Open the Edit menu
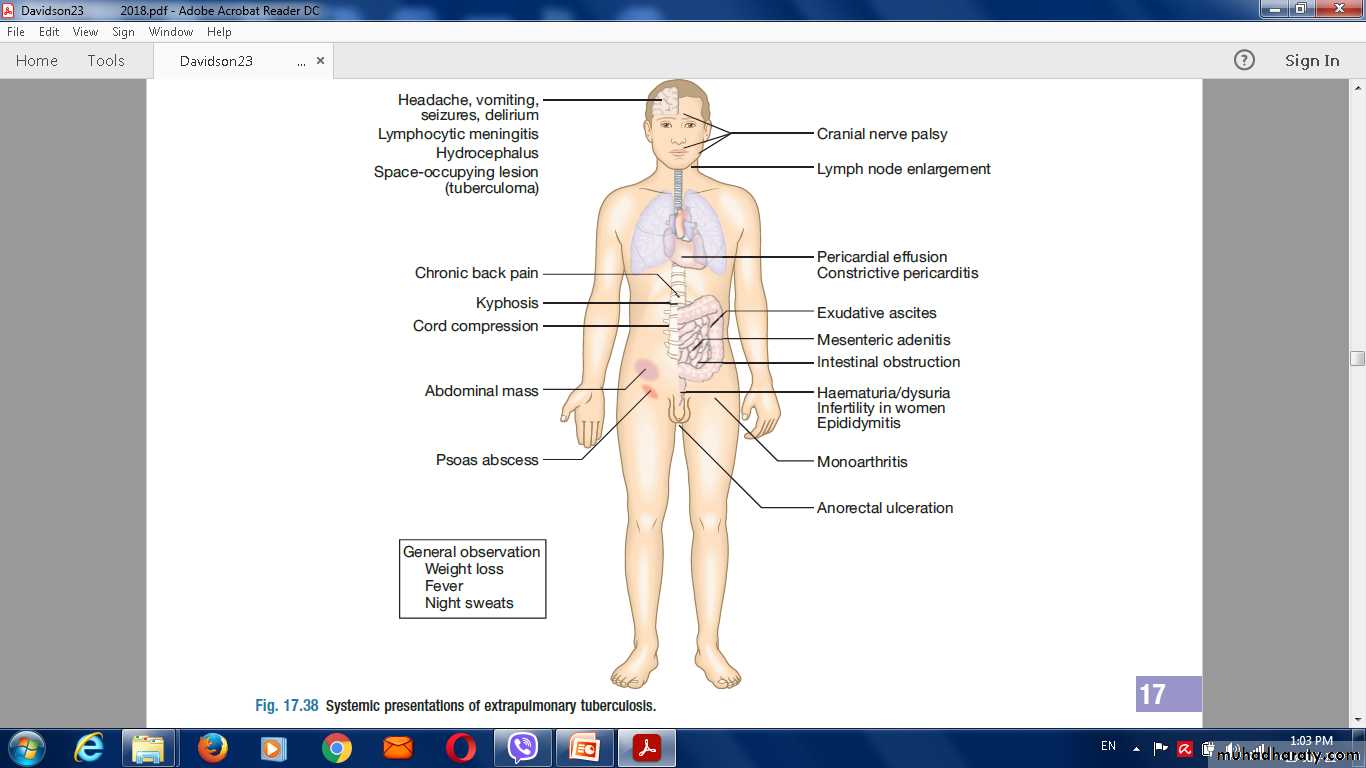1366x768 pixels. click(49, 32)
